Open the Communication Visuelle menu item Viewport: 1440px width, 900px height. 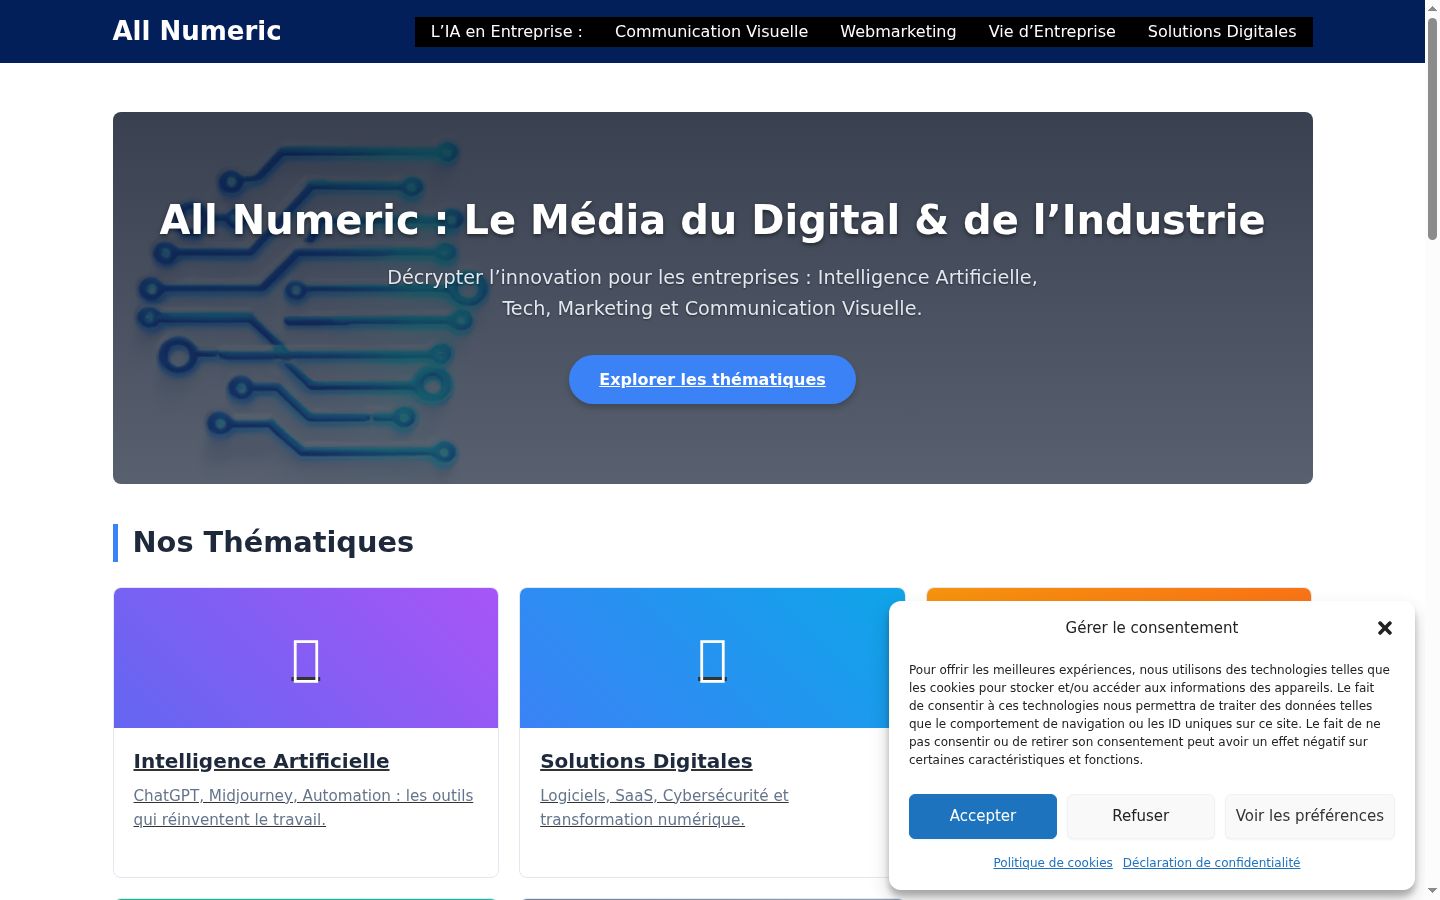(x=711, y=31)
